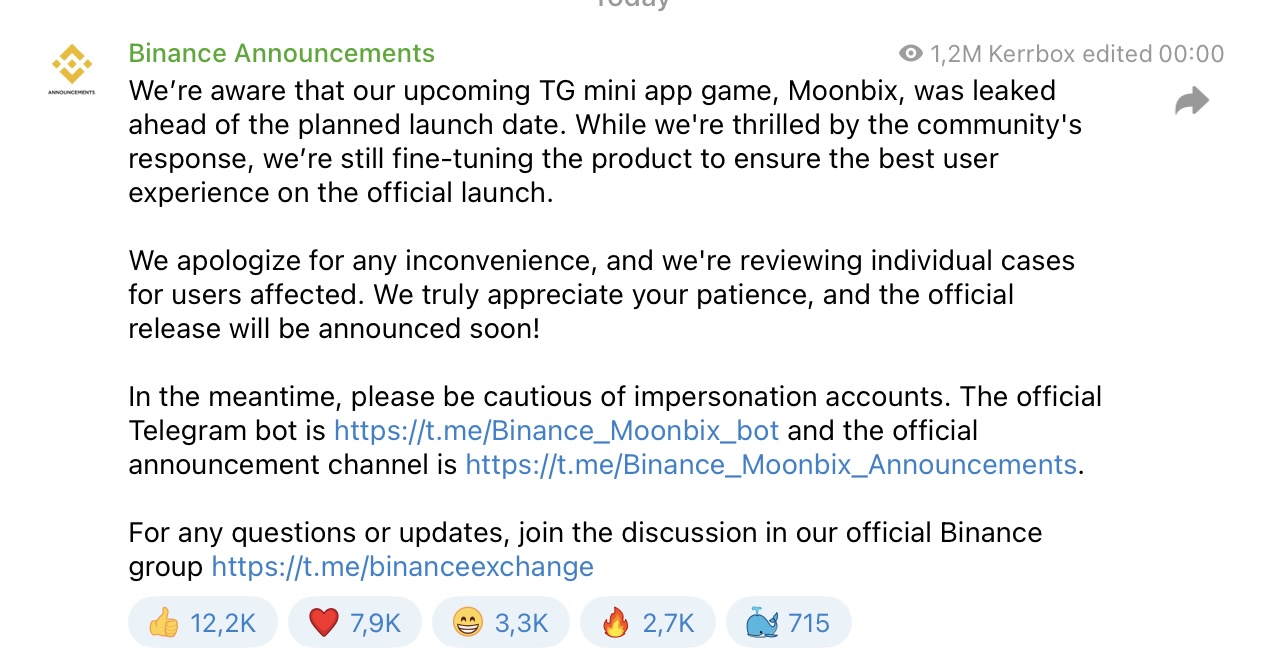This screenshot has height=670, width=1264.
Task: Click the eye views icon
Action: point(910,54)
